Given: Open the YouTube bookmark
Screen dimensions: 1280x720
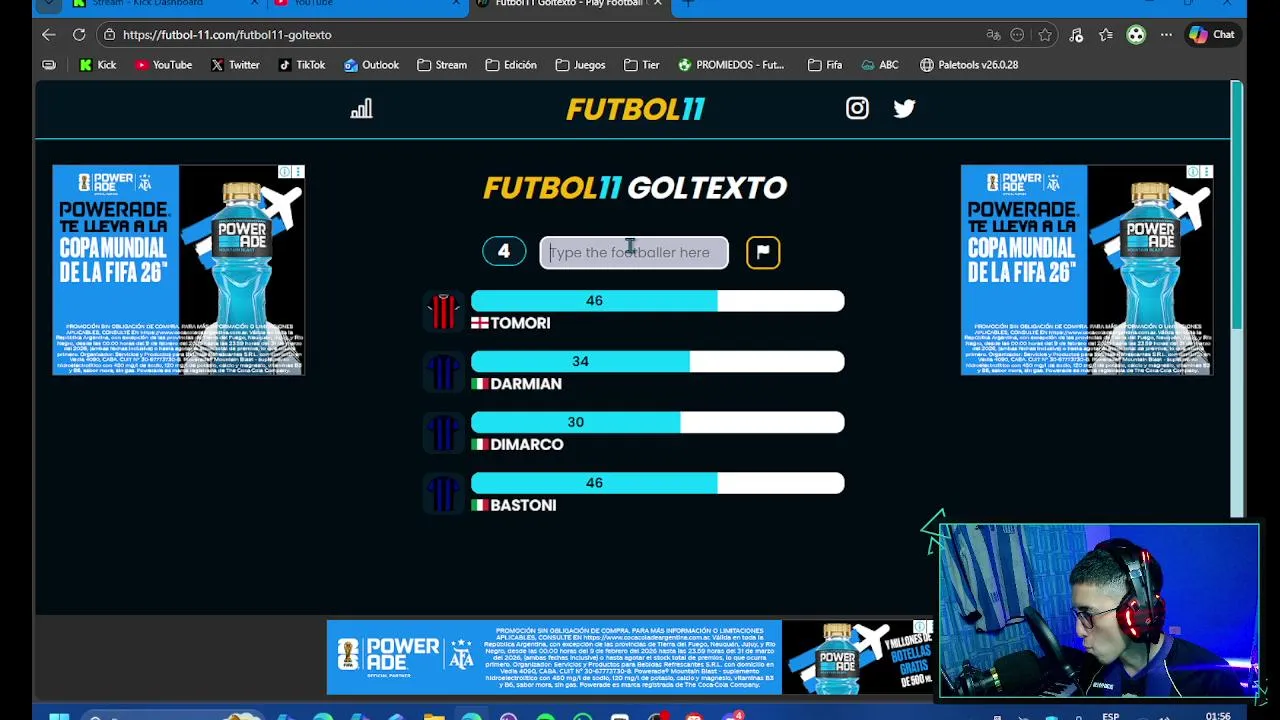Looking at the screenshot, I should point(163,65).
